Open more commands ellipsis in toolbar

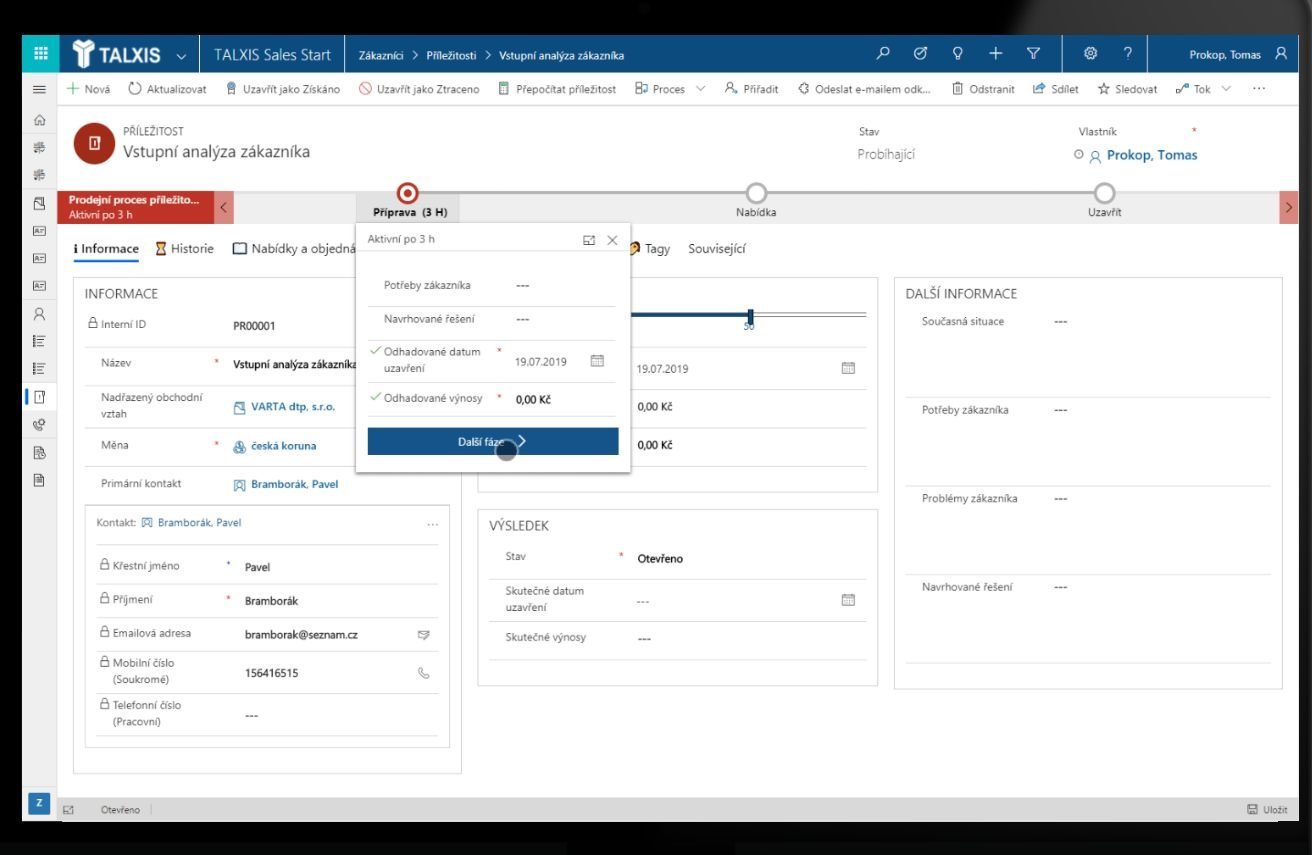tap(1258, 89)
